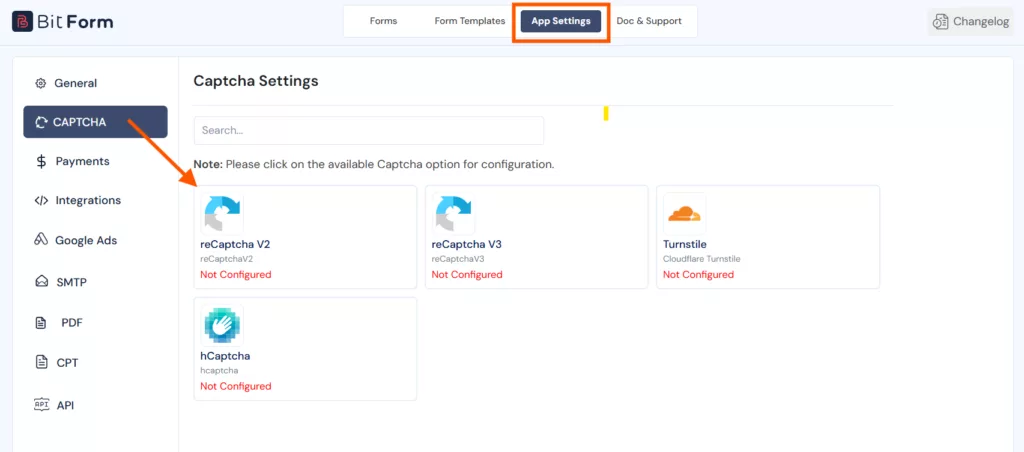This screenshot has width=1024, height=452.
Task: Click the Cloudflare Turnstile cloud icon
Action: pyautogui.click(x=684, y=214)
